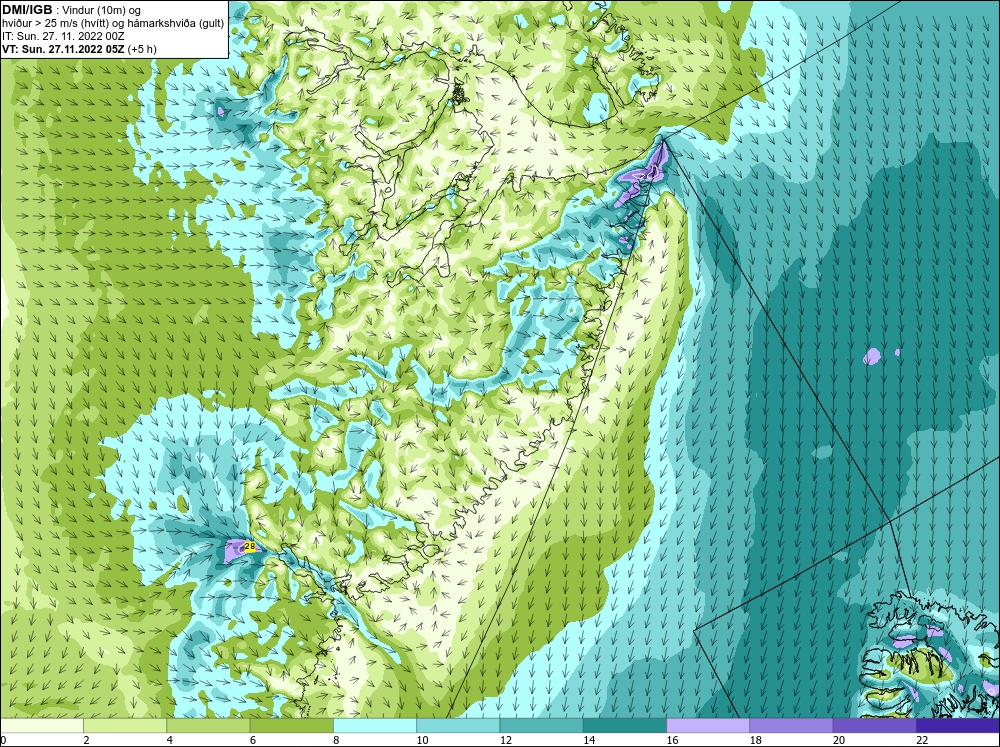Pick the 6–8 olive green legend swatch
Screen dimensions: 1000x747
click(291, 726)
